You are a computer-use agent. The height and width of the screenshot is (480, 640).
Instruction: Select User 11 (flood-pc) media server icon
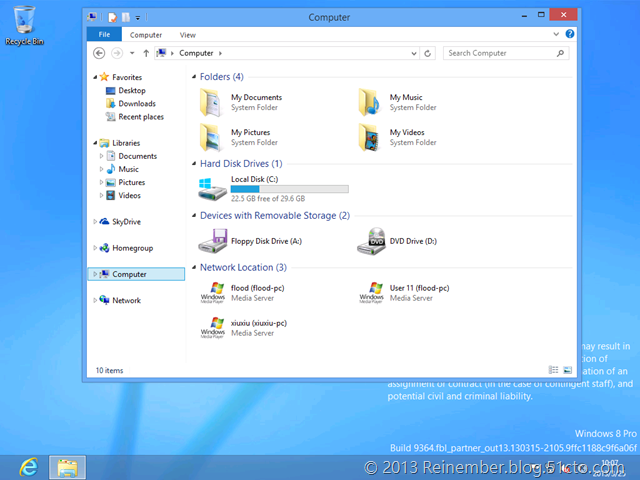click(x=371, y=293)
